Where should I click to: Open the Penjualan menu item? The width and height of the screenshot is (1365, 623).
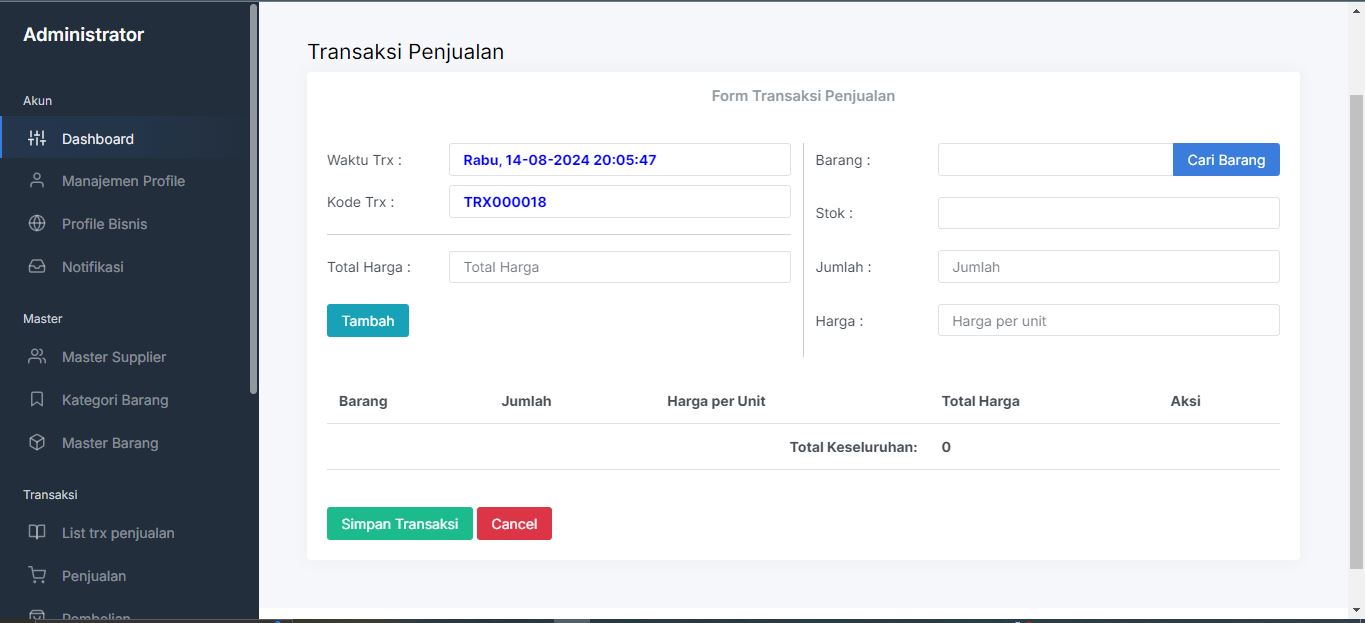click(x=94, y=576)
